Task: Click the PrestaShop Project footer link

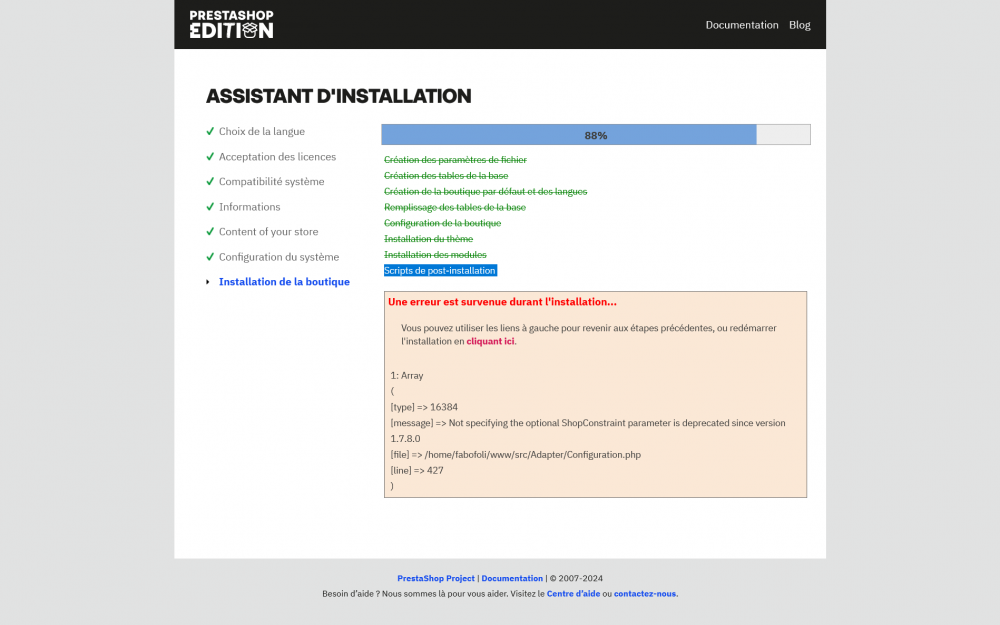Action: 436,578
